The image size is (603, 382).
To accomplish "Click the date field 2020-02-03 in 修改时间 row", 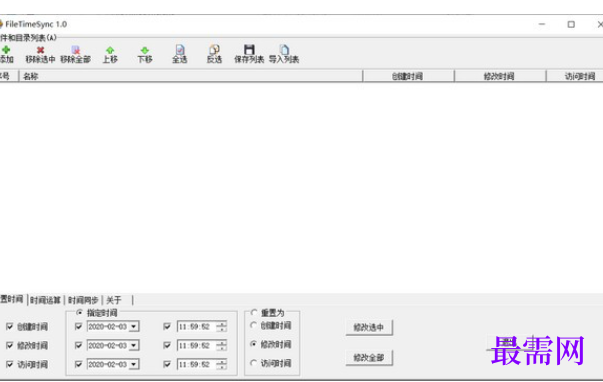I will tap(108, 345).
